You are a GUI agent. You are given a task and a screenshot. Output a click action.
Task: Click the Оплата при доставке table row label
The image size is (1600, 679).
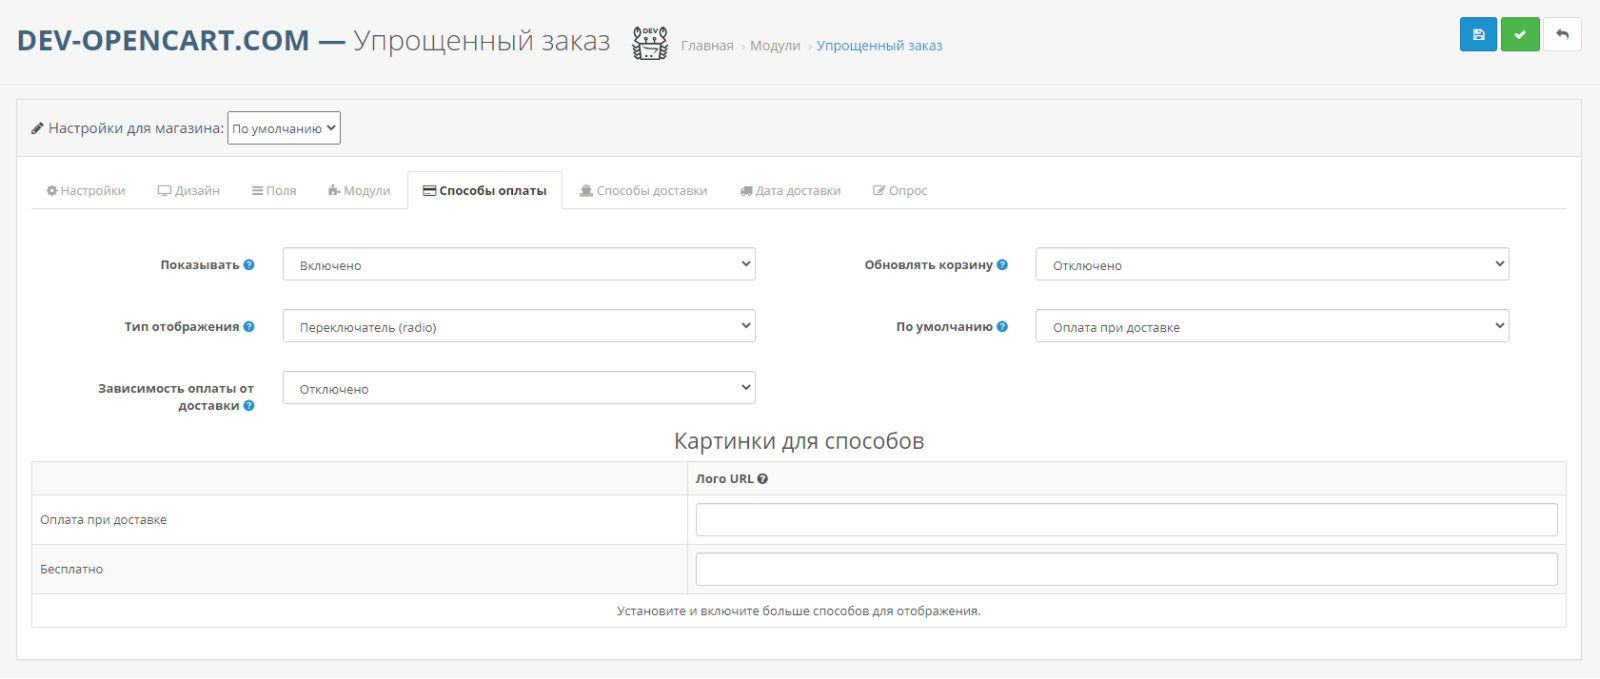point(103,520)
